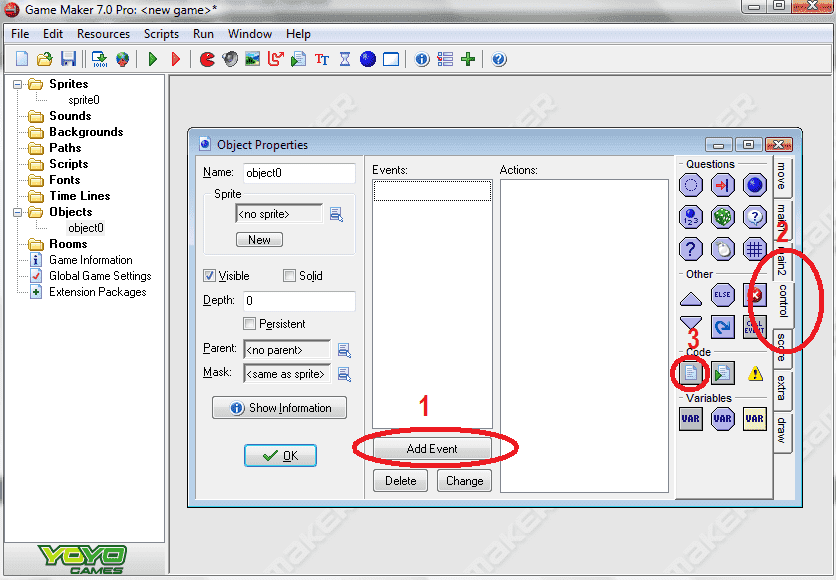836x580 pixels.
Task: Open the Resources menu
Action: pos(103,34)
